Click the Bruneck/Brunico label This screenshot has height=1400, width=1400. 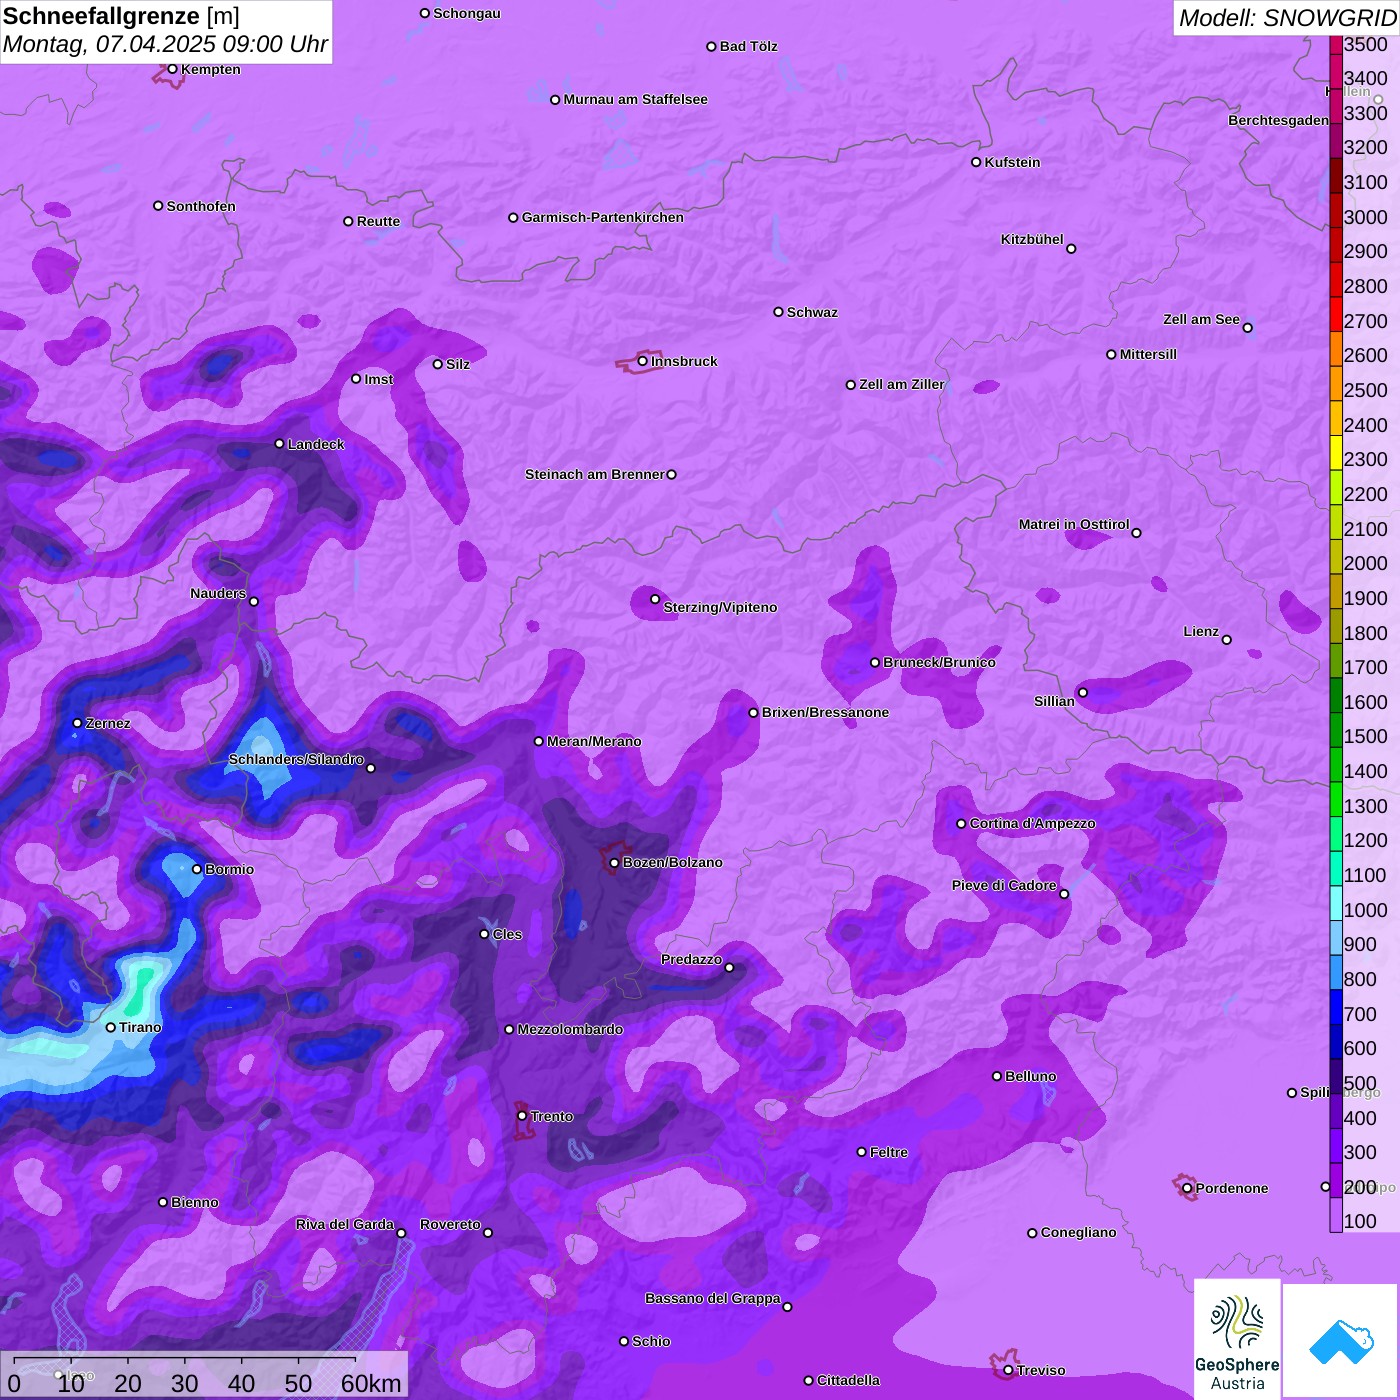[x=939, y=662]
